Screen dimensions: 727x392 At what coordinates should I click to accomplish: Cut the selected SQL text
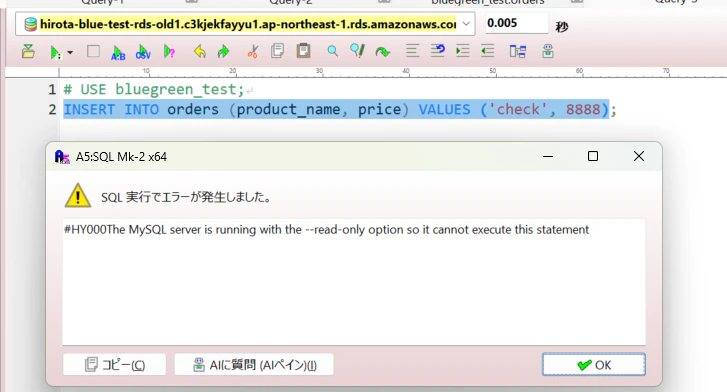(x=253, y=51)
